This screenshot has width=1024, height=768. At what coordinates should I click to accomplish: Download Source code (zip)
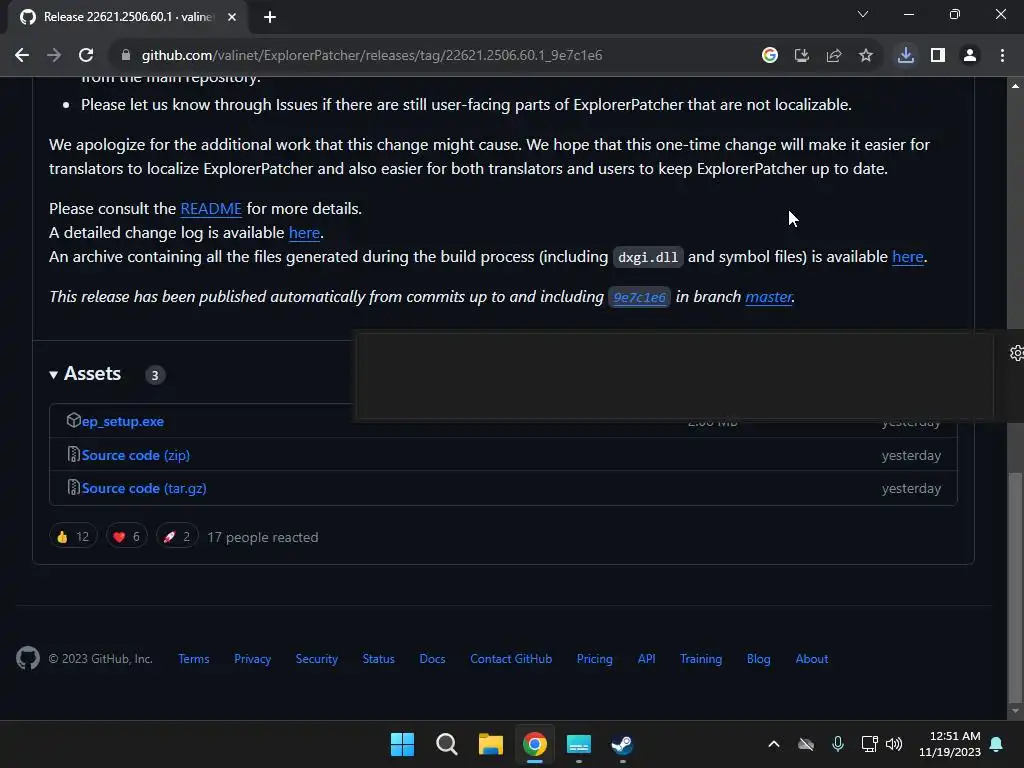click(136, 455)
